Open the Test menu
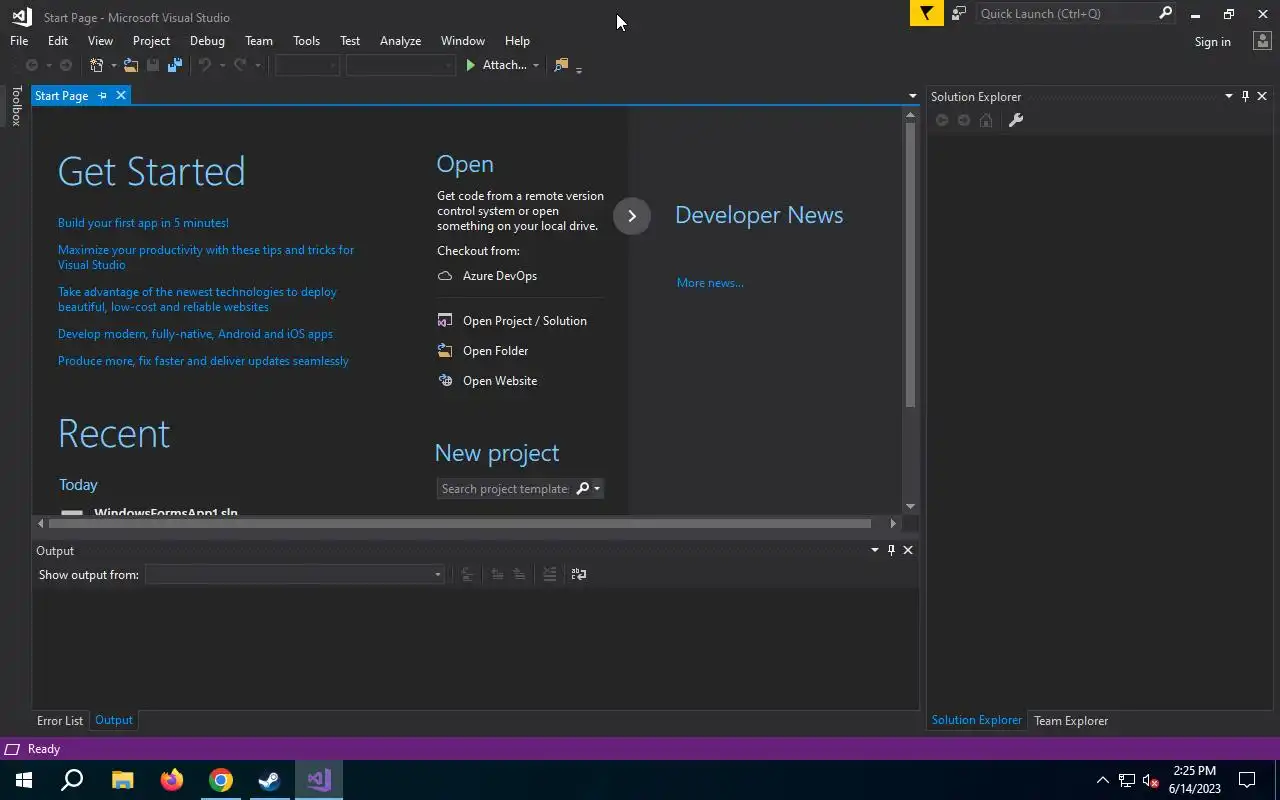Viewport: 1280px width, 800px height. [350, 41]
